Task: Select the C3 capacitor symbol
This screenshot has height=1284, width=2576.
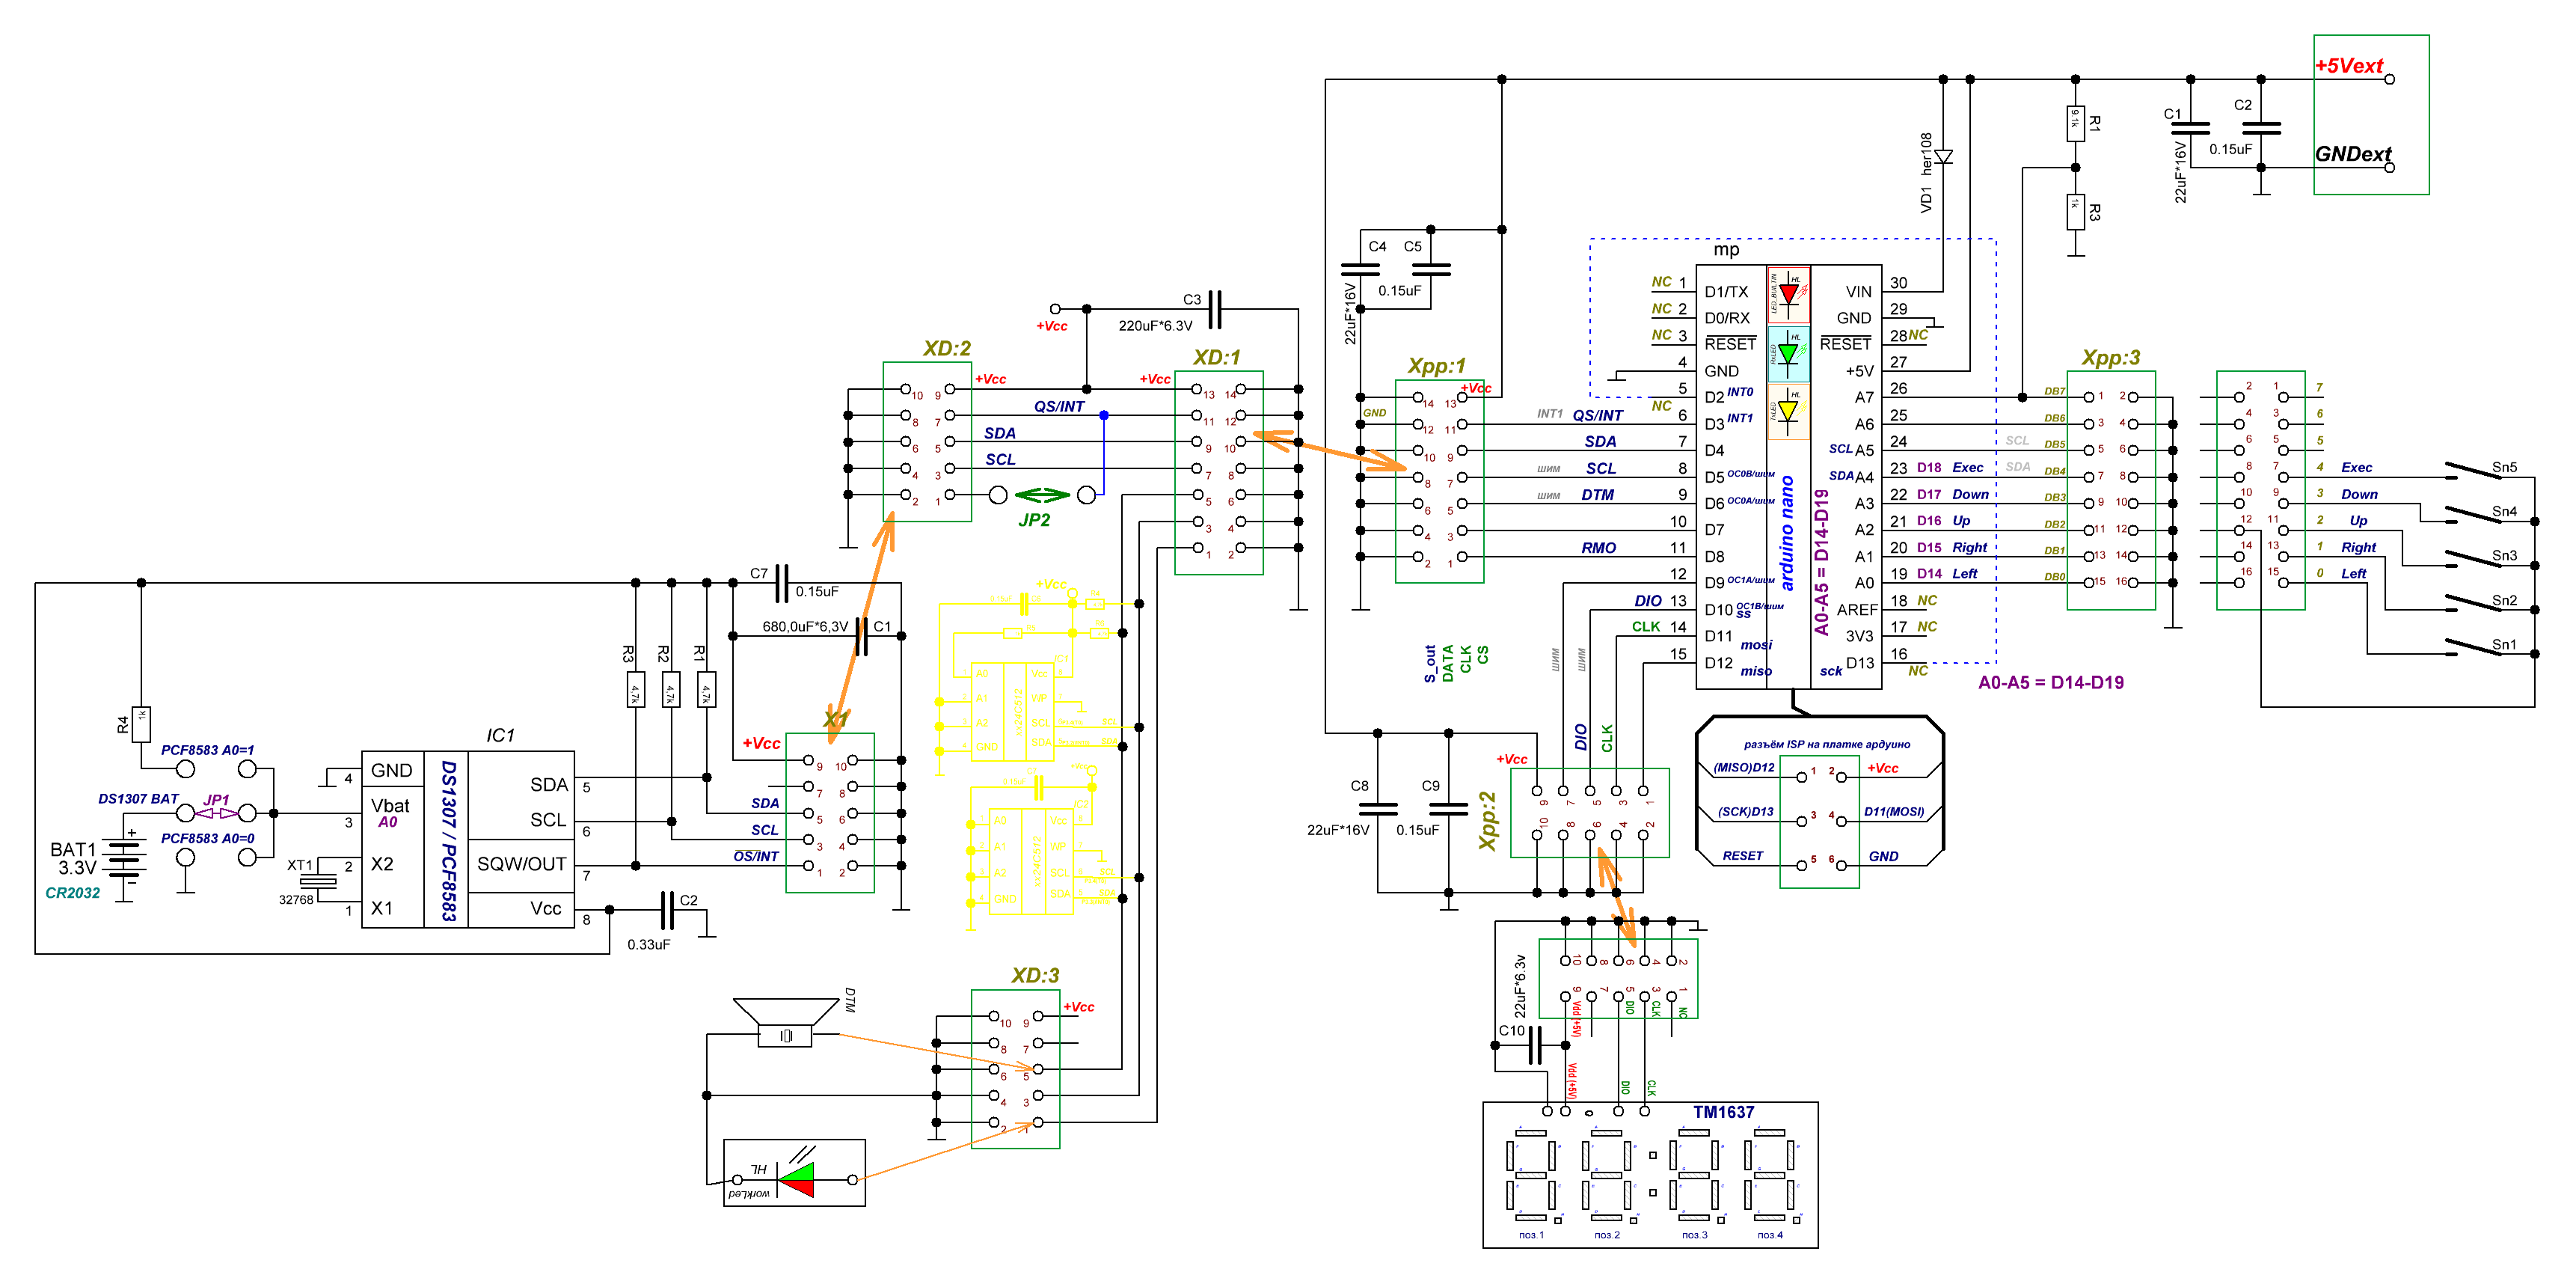Action: coord(1215,309)
